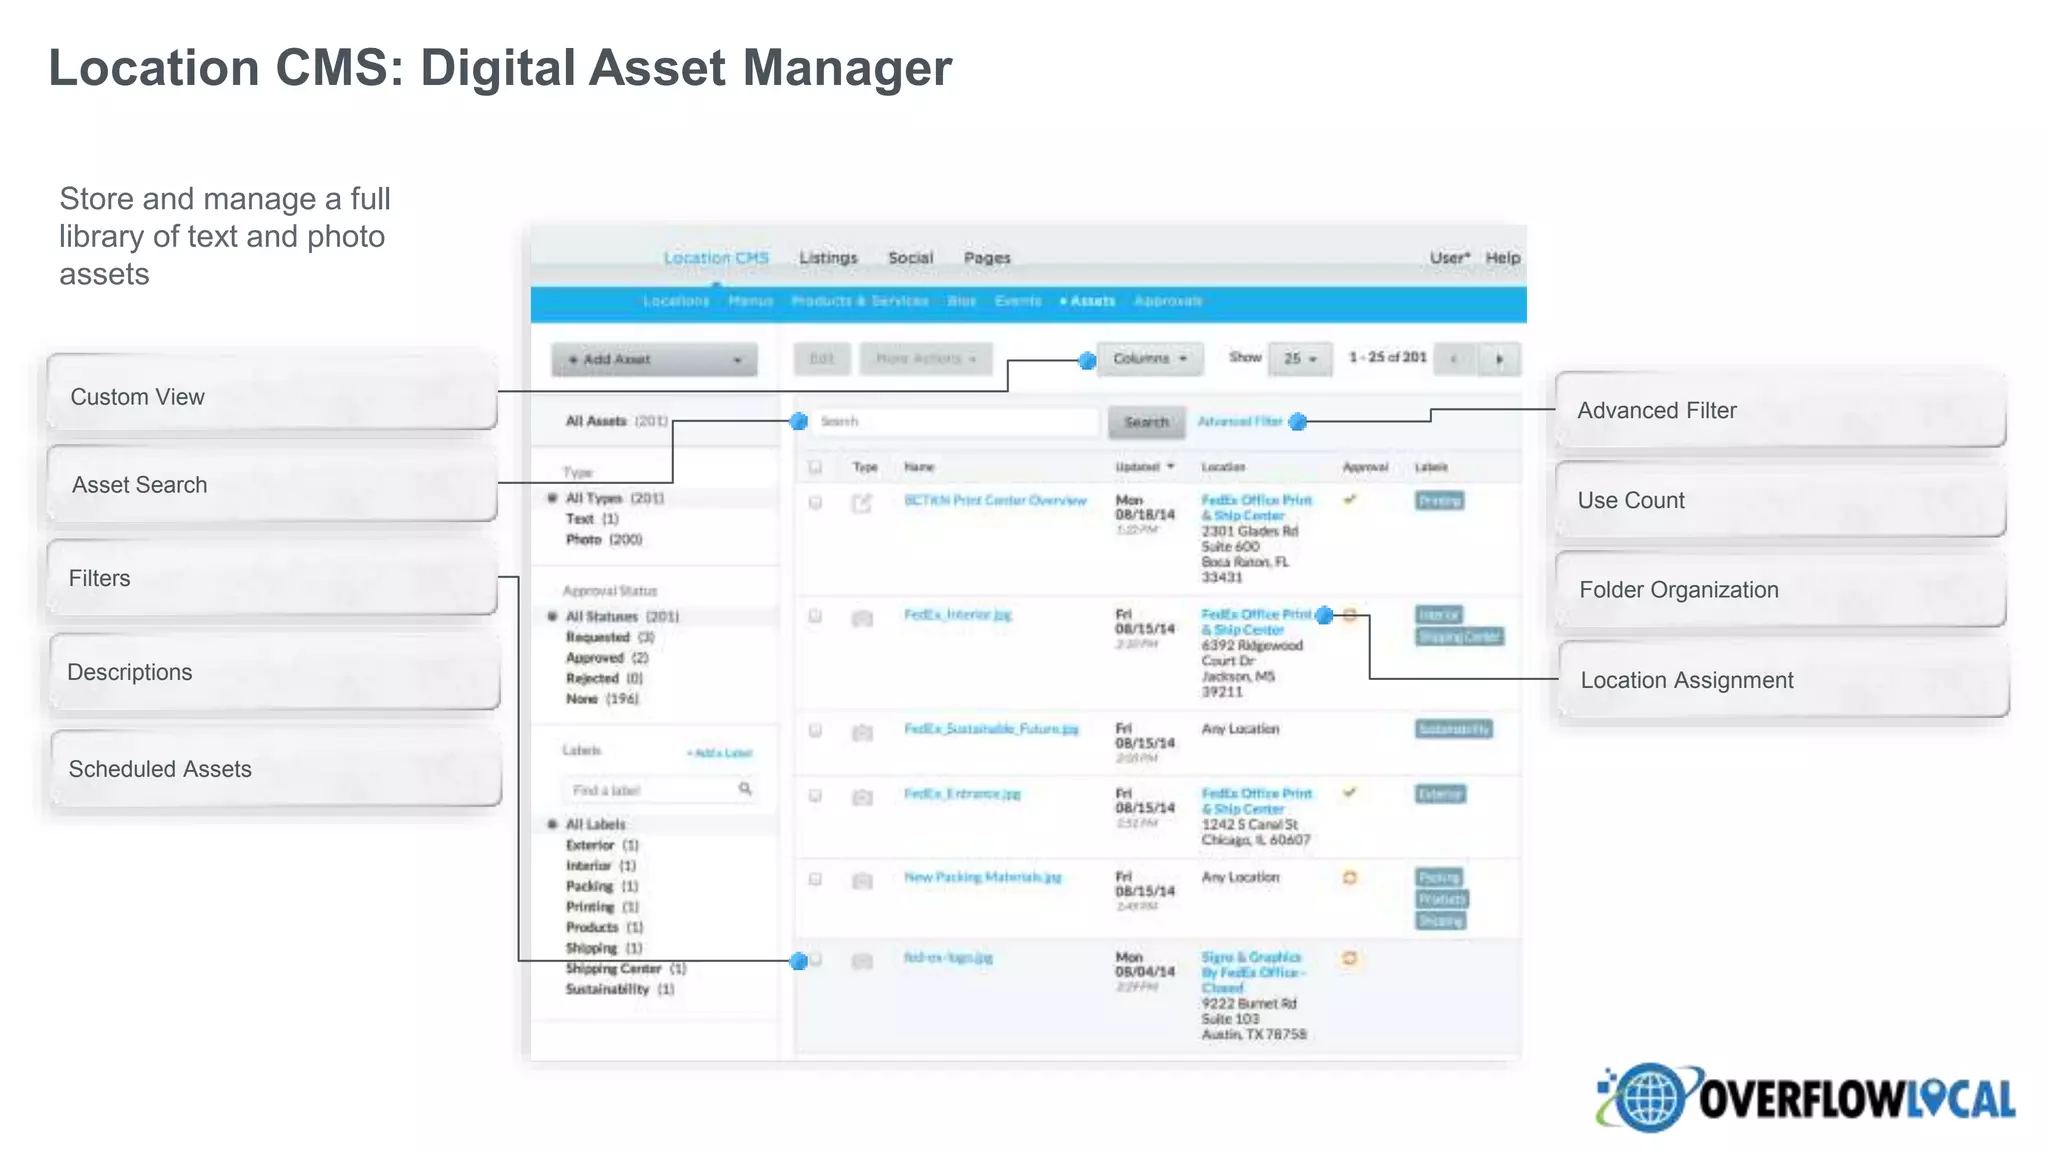Open the FedEx_Interior.jpg asset

pyautogui.click(x=958, y=615)
